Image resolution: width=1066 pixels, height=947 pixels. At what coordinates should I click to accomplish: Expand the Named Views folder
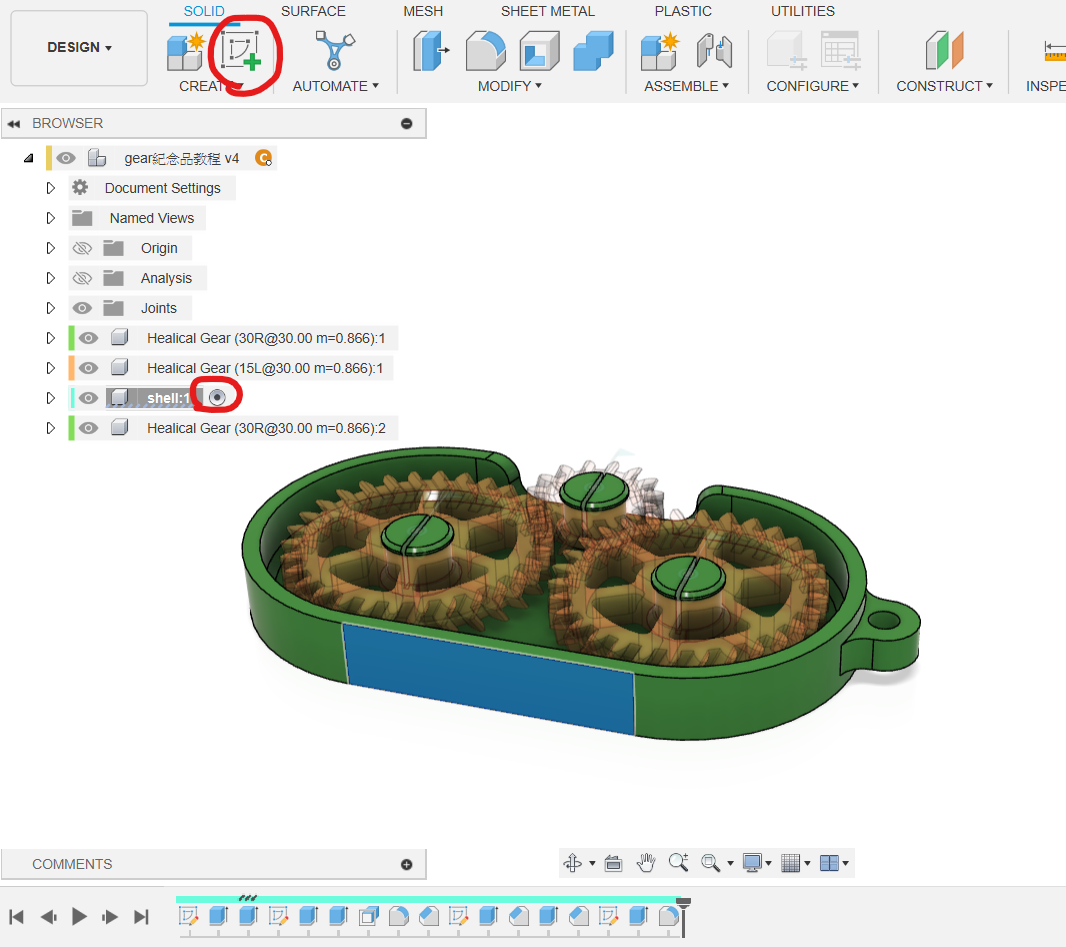pyautogui.click(x=51, y=218)
